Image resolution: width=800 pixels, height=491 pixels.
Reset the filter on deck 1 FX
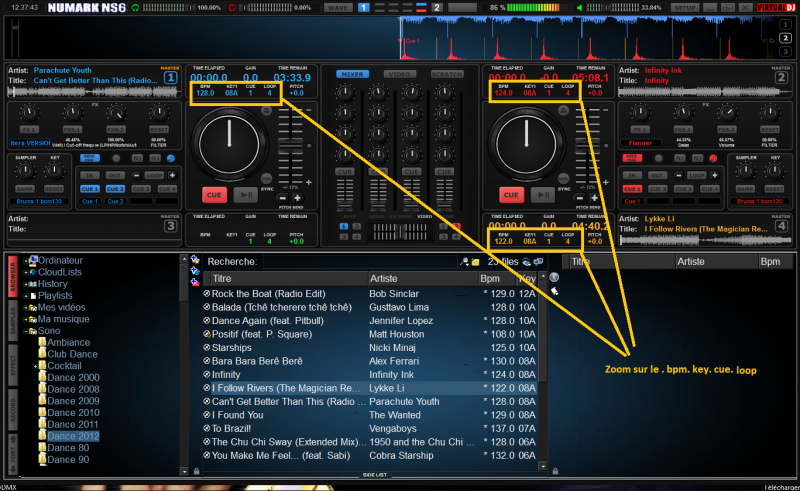[x=159, y=129]
